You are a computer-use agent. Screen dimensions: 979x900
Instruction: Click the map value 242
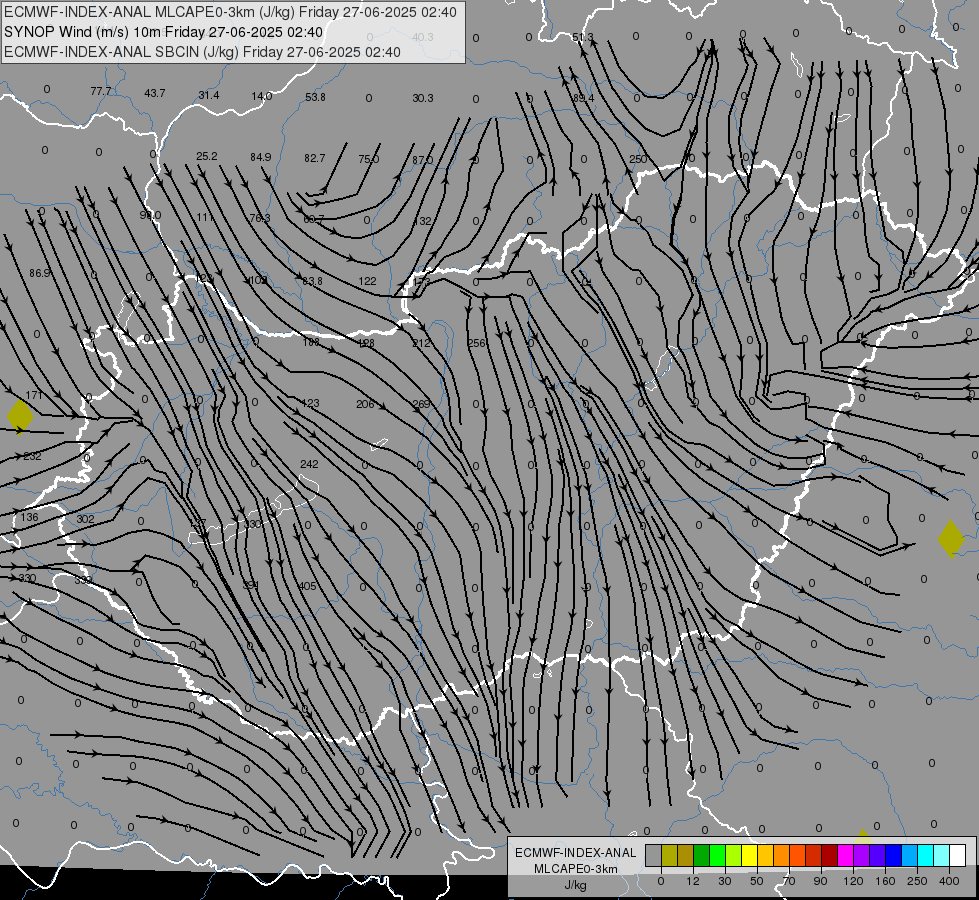pos(309,464)
